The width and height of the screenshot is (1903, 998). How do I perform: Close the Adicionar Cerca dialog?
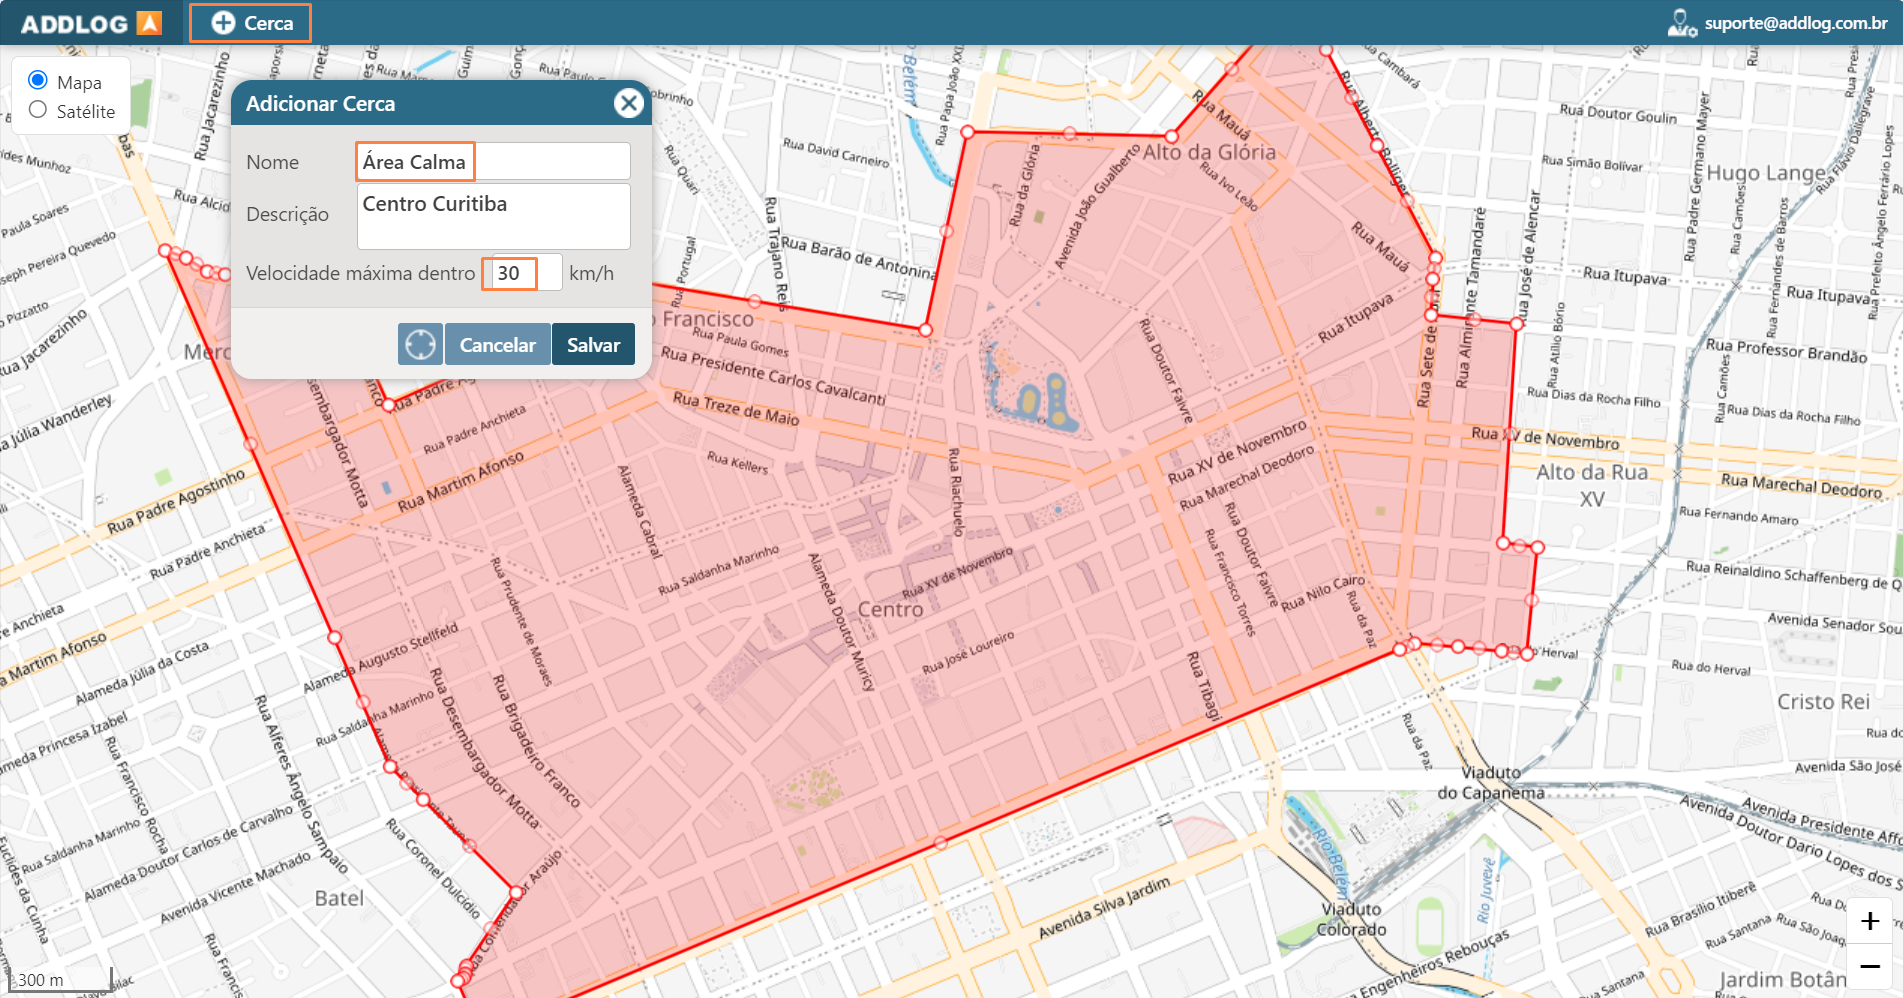point(628,103)
